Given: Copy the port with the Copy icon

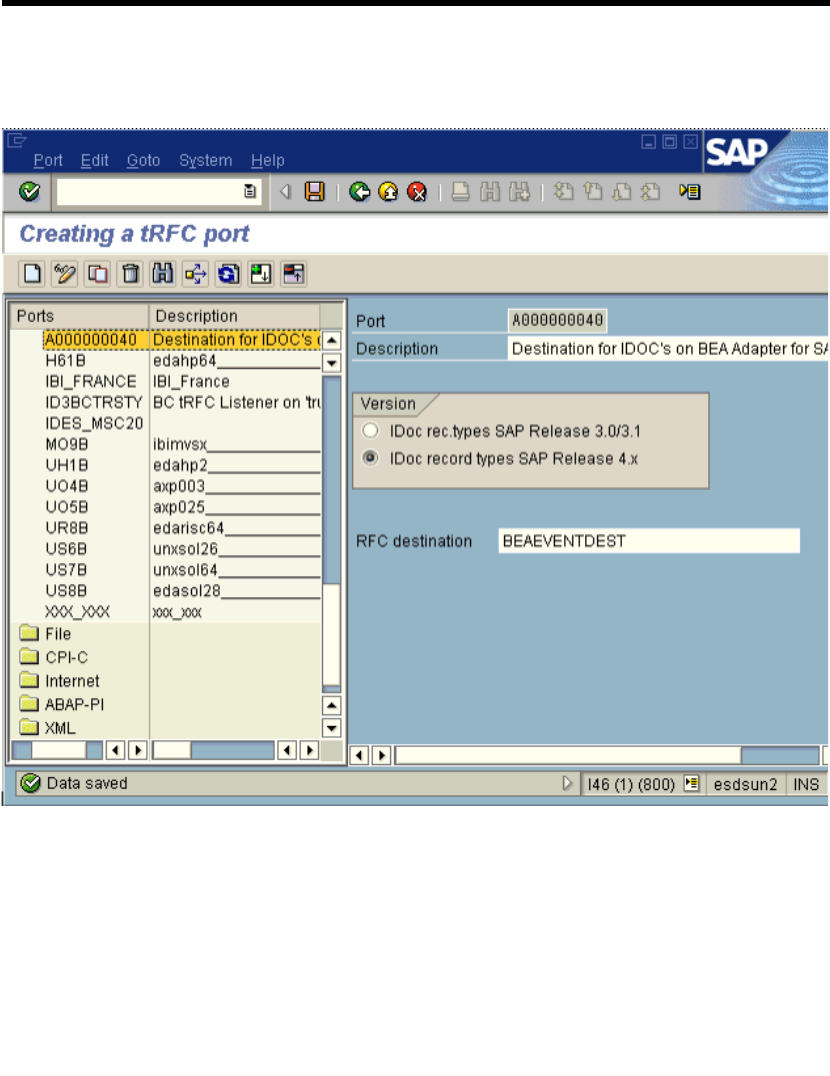Looking at the screenshot, I should (x=98, y=274).
